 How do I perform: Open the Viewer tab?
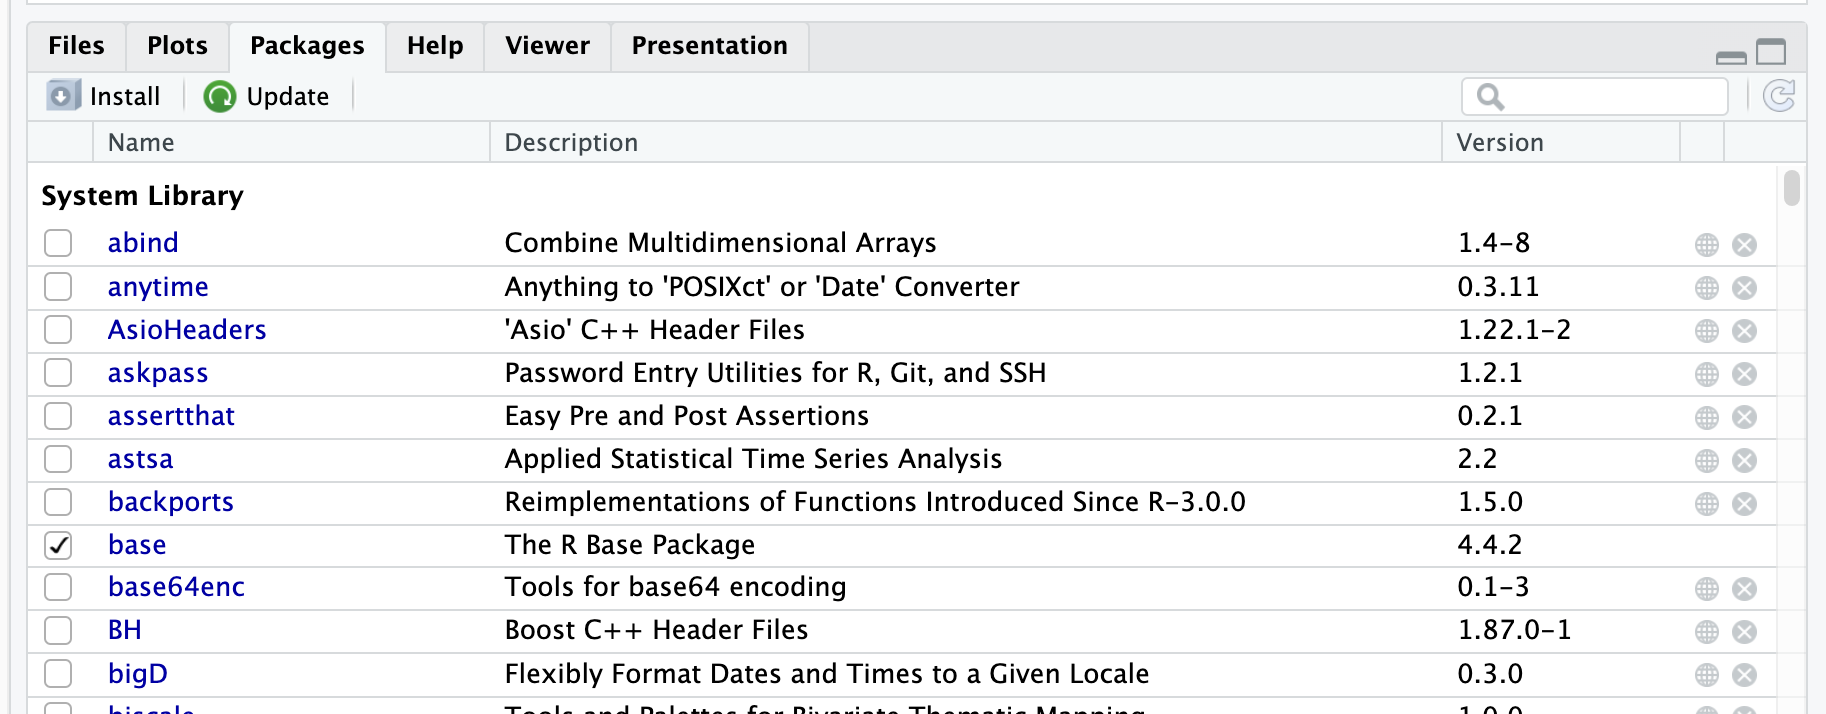tap(547, 46)
